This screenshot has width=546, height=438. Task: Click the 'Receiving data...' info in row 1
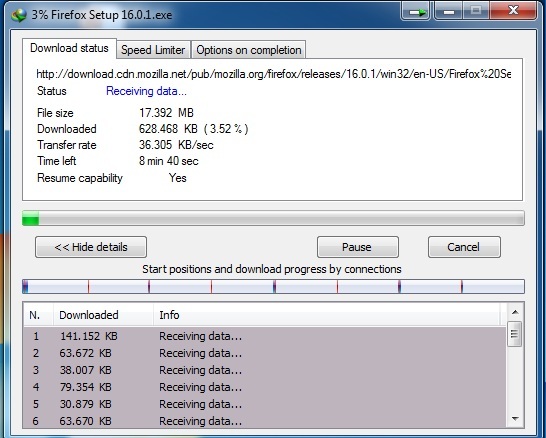[x=201, y=336]
